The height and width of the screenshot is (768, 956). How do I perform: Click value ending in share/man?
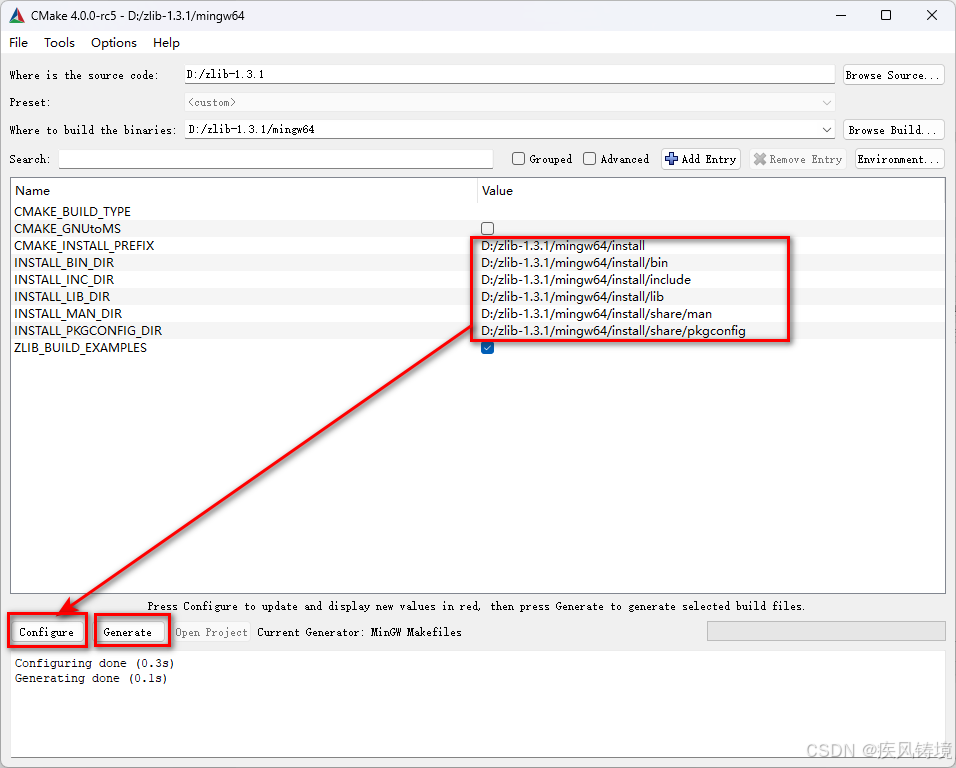click(596, 314)
